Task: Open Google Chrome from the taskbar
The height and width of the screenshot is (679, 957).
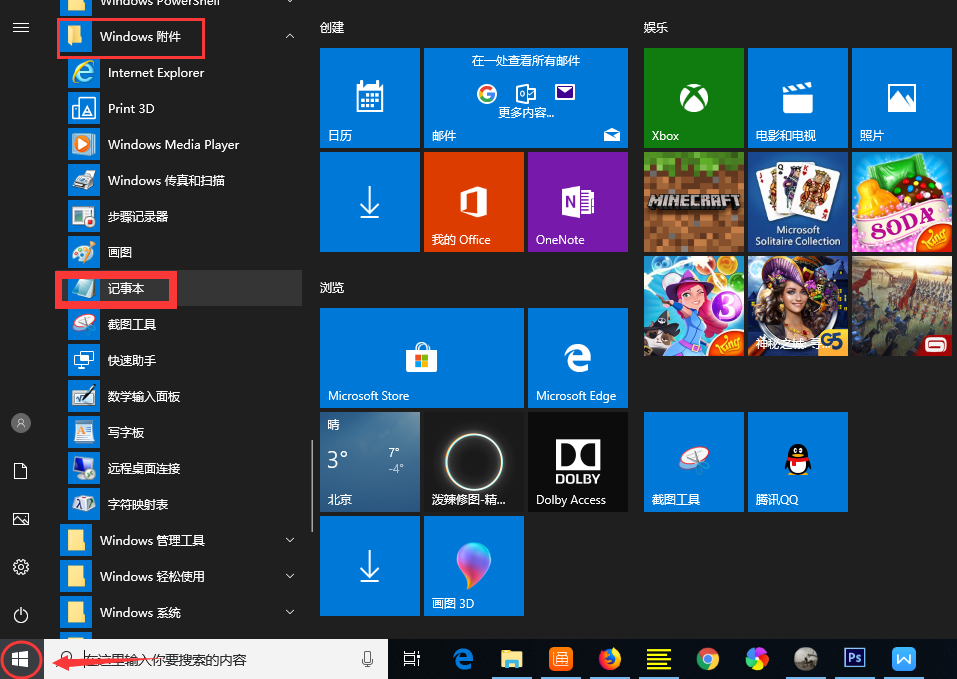Action: point(708,658)
